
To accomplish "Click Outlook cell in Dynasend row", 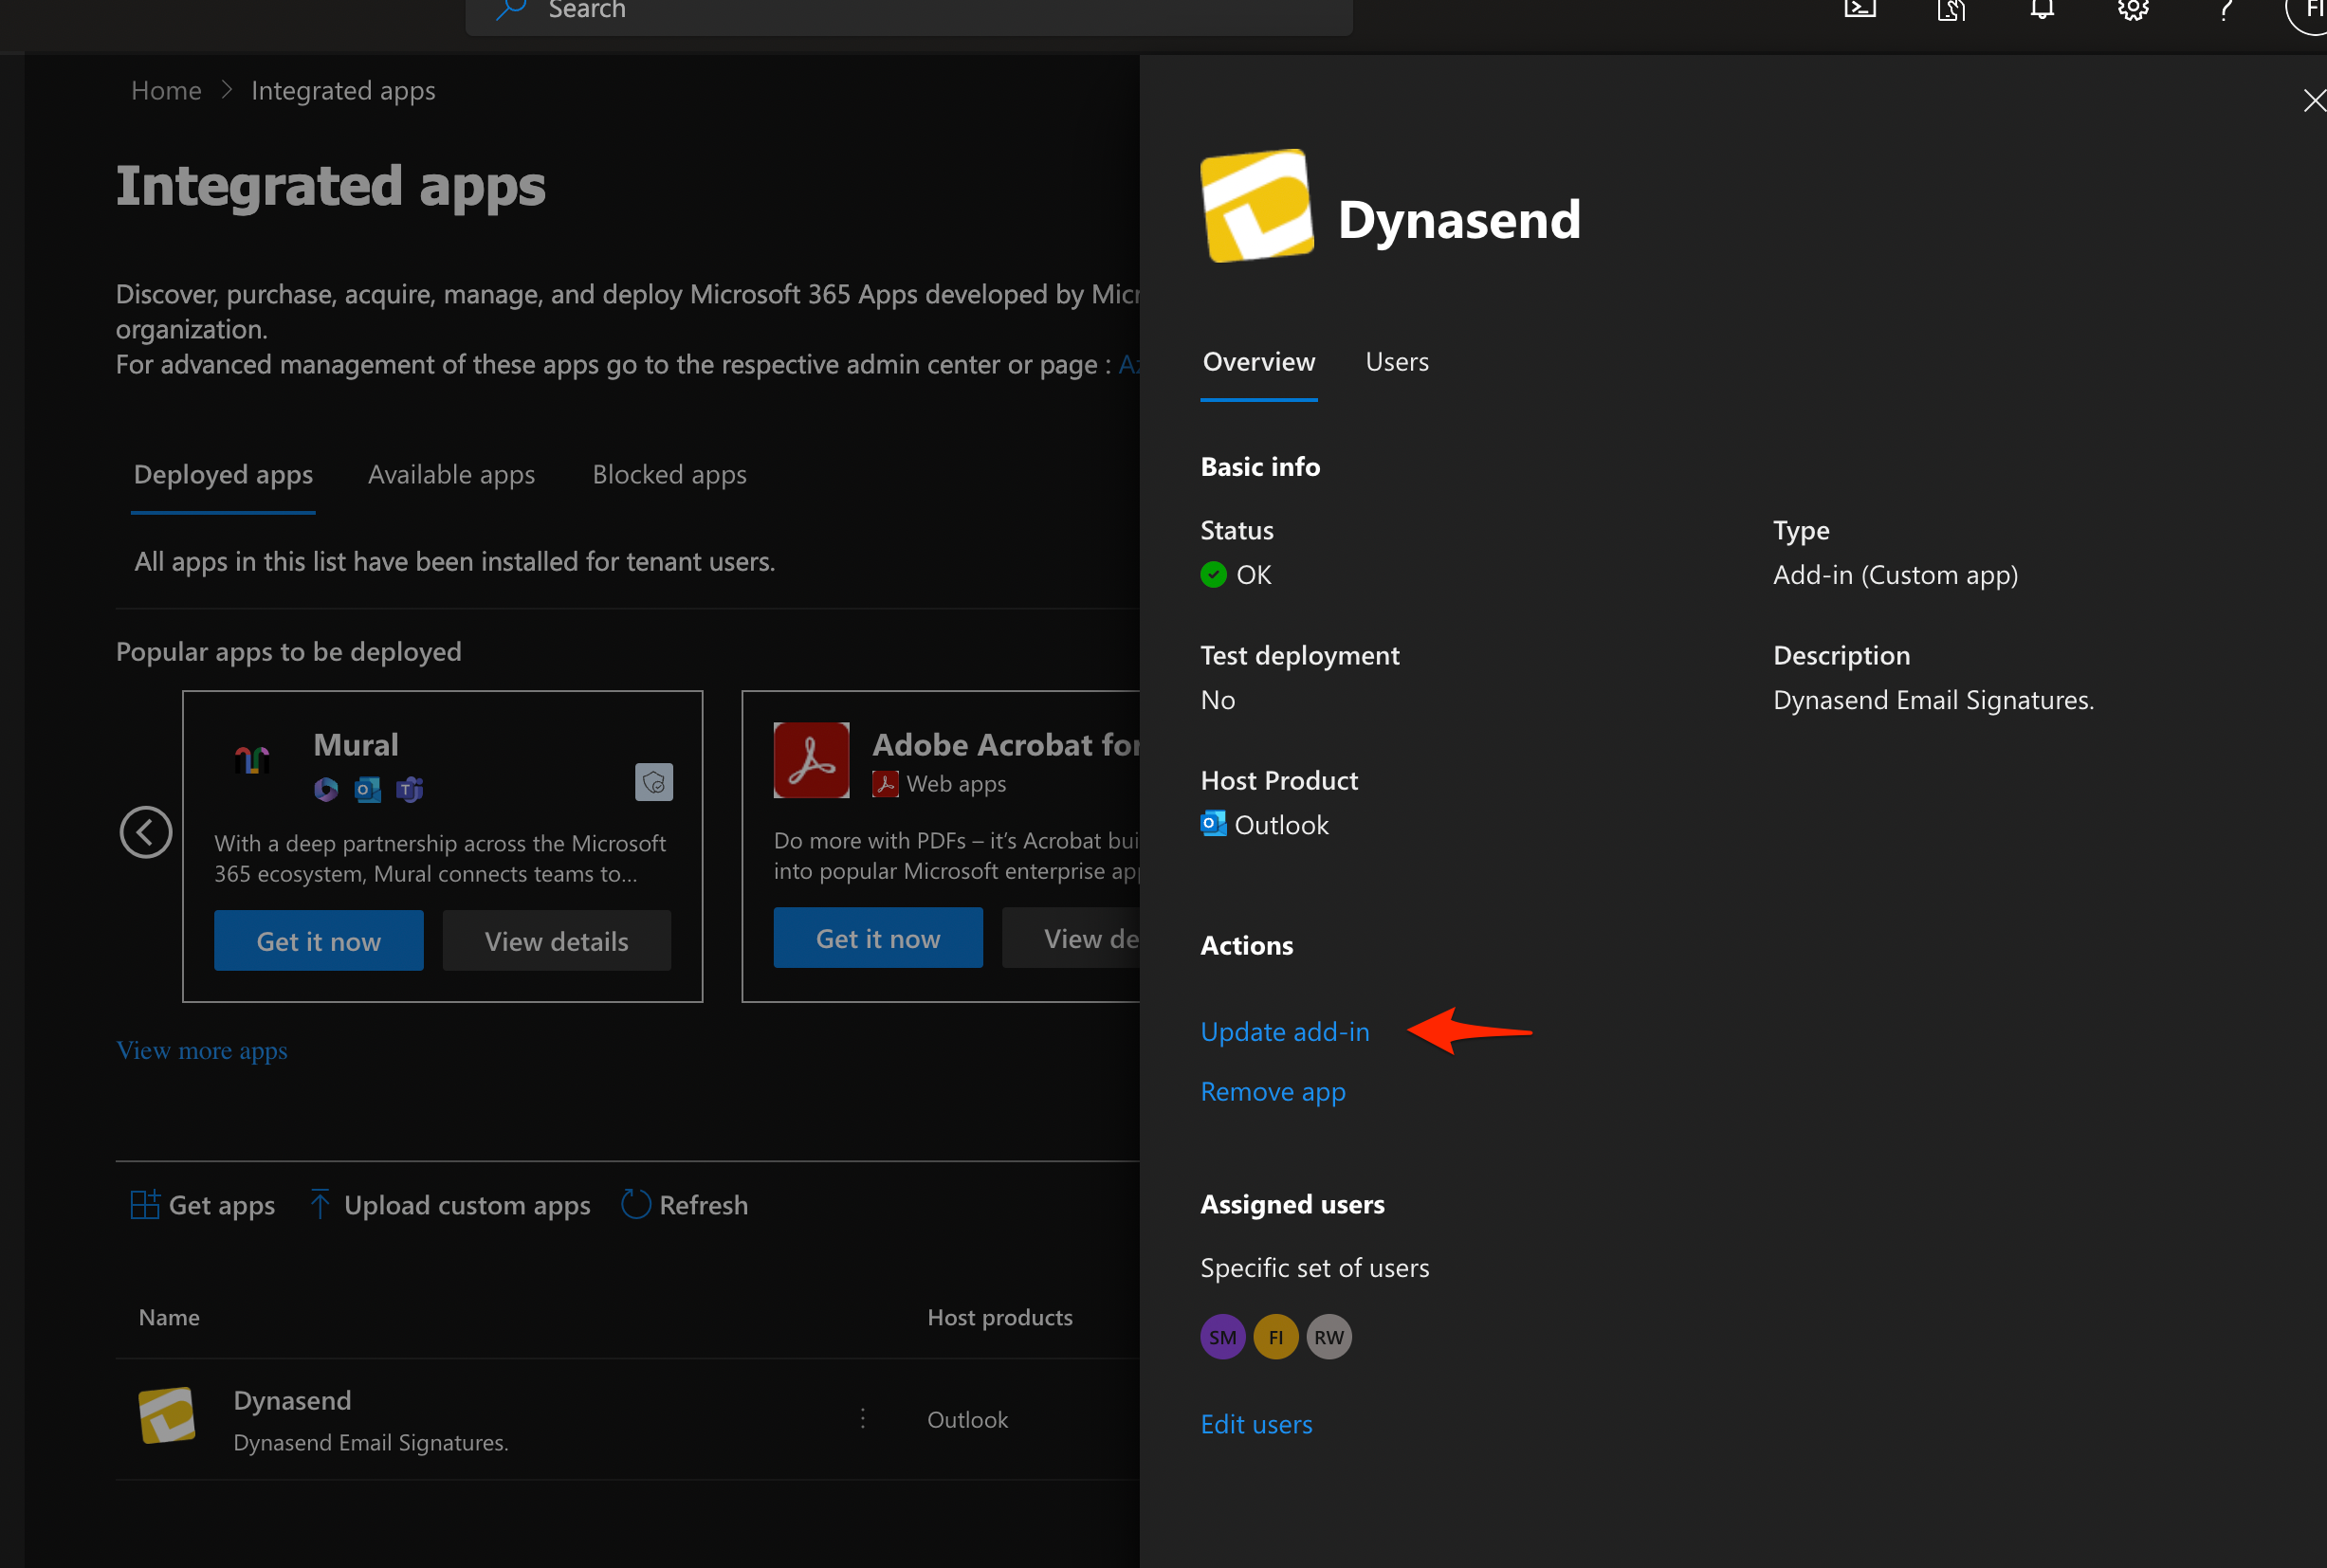I will 967,1420.
